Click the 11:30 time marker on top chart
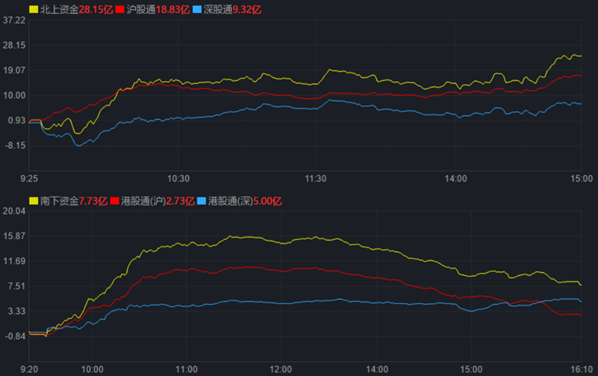This screenshot has width=598, height=376. 315,178
